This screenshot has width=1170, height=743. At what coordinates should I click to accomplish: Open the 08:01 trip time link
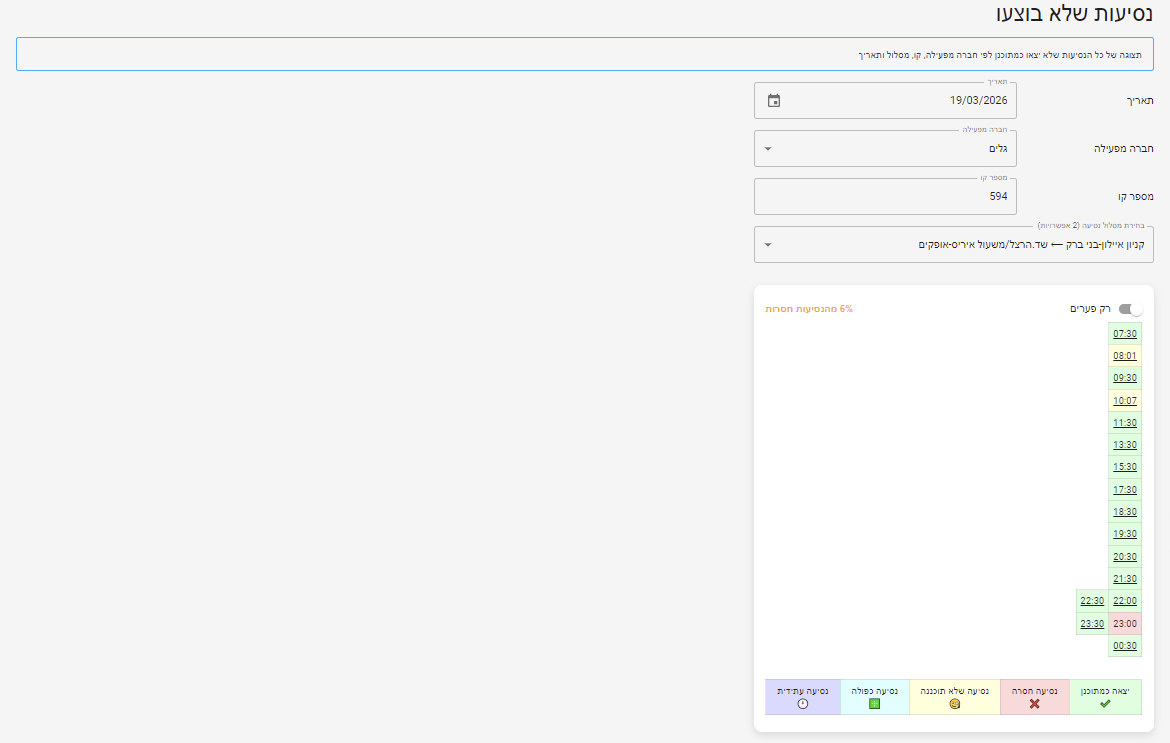pyautogui.click(x=1124, y=355)
